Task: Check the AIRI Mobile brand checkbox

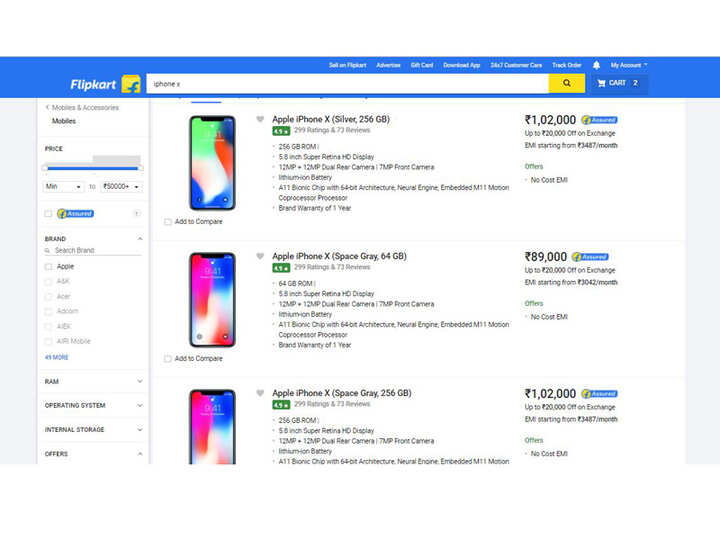Action: pyautogui.click(x=48, y=341)
